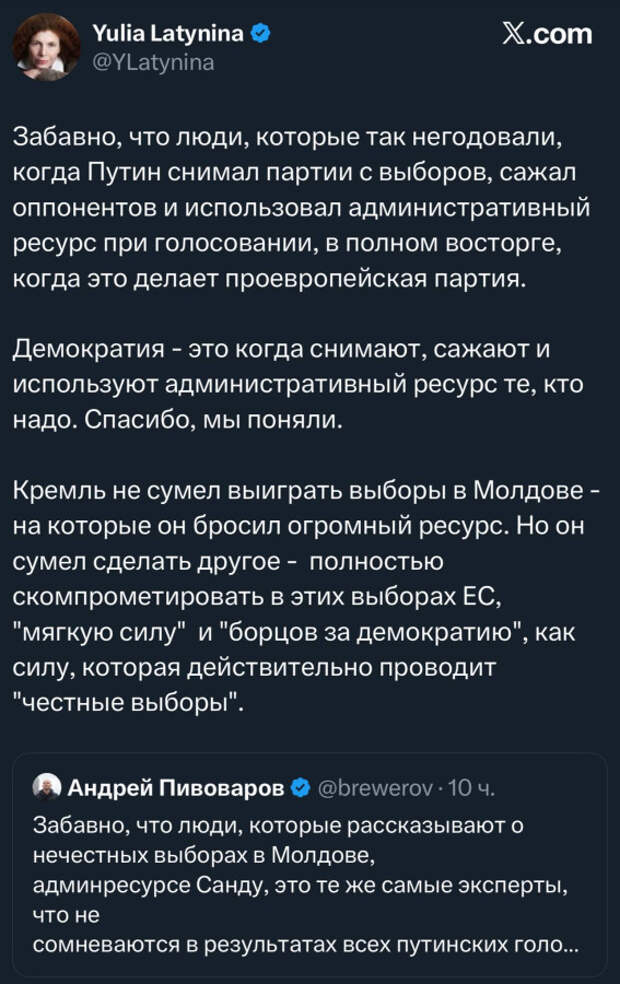Visit the @brewerov handle link
620x984 pixels.
click(x=374, y=789)
